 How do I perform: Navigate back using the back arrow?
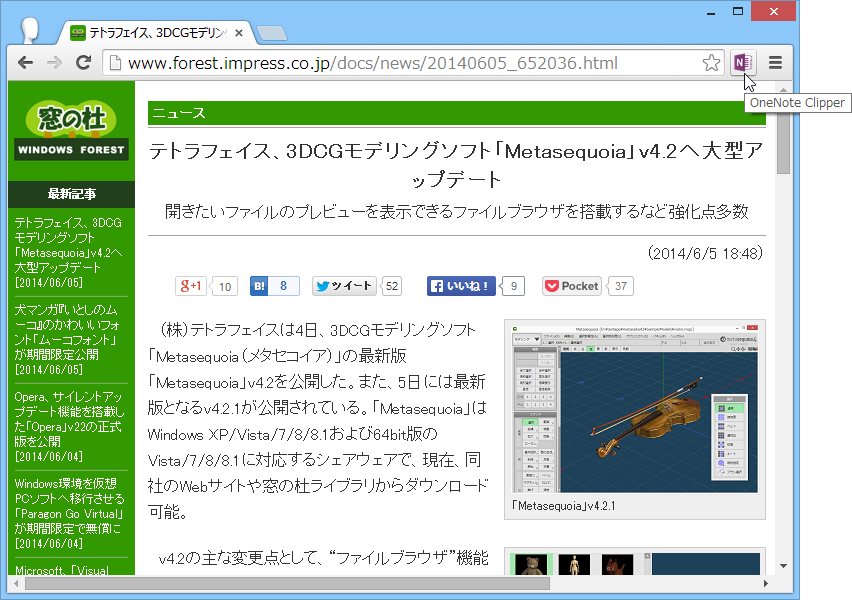click(24, 62)
